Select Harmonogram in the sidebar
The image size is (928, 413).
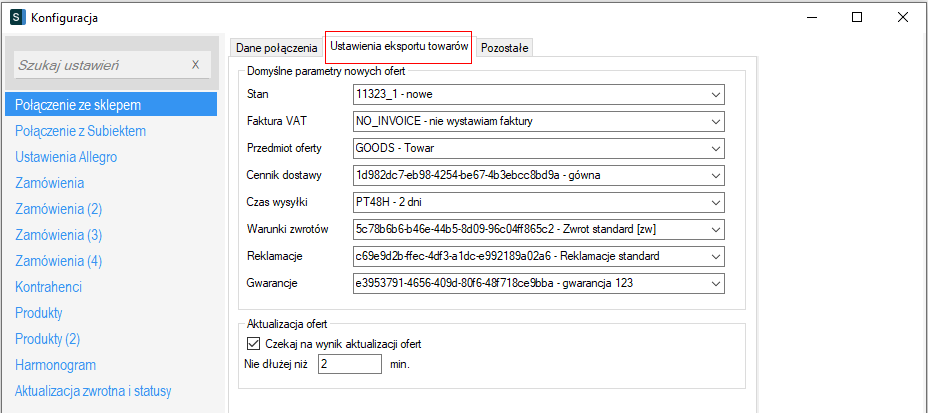click(55, 365)
